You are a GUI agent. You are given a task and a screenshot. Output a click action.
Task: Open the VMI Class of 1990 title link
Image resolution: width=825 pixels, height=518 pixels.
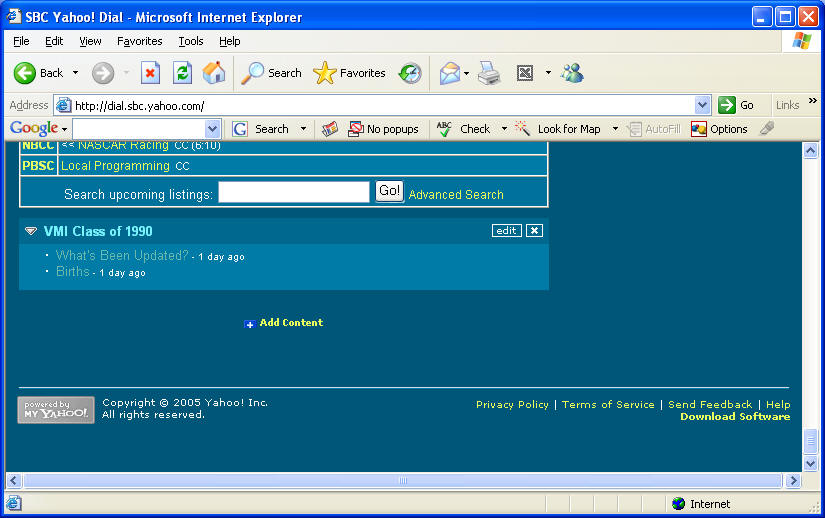coord(98,231)
